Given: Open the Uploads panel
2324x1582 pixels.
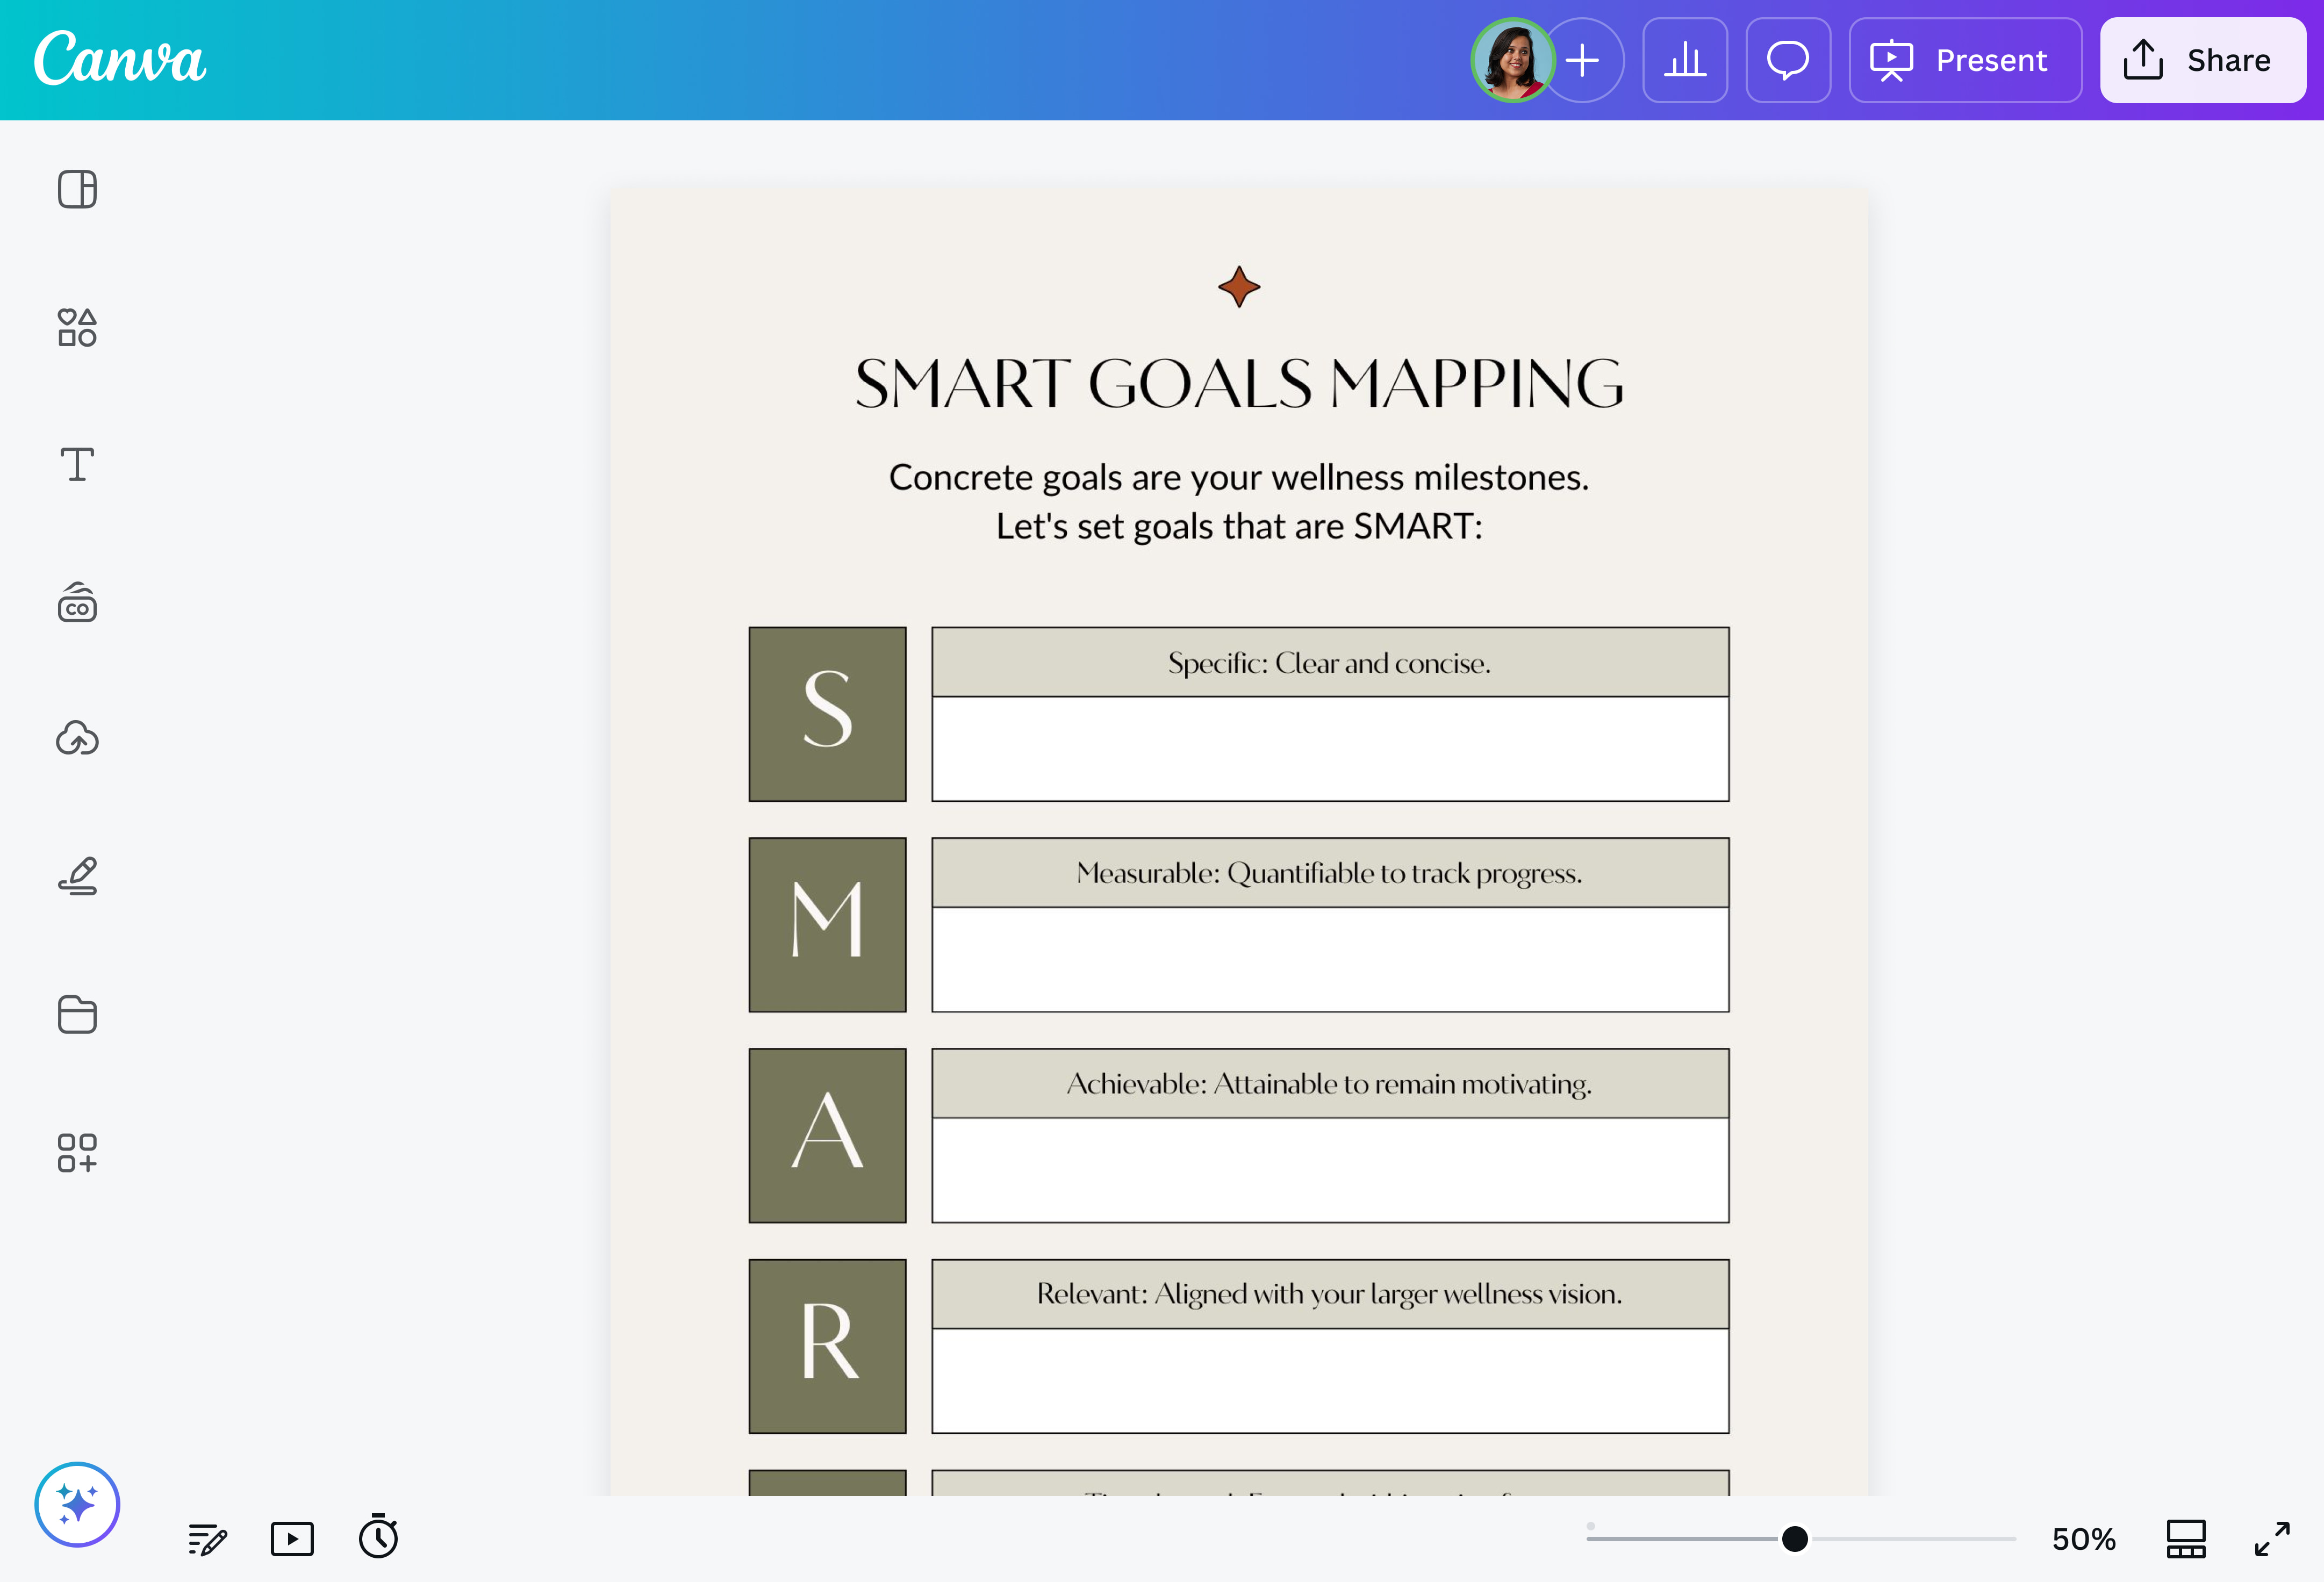Looking at the screenshot, I should [x=77, y=739].
